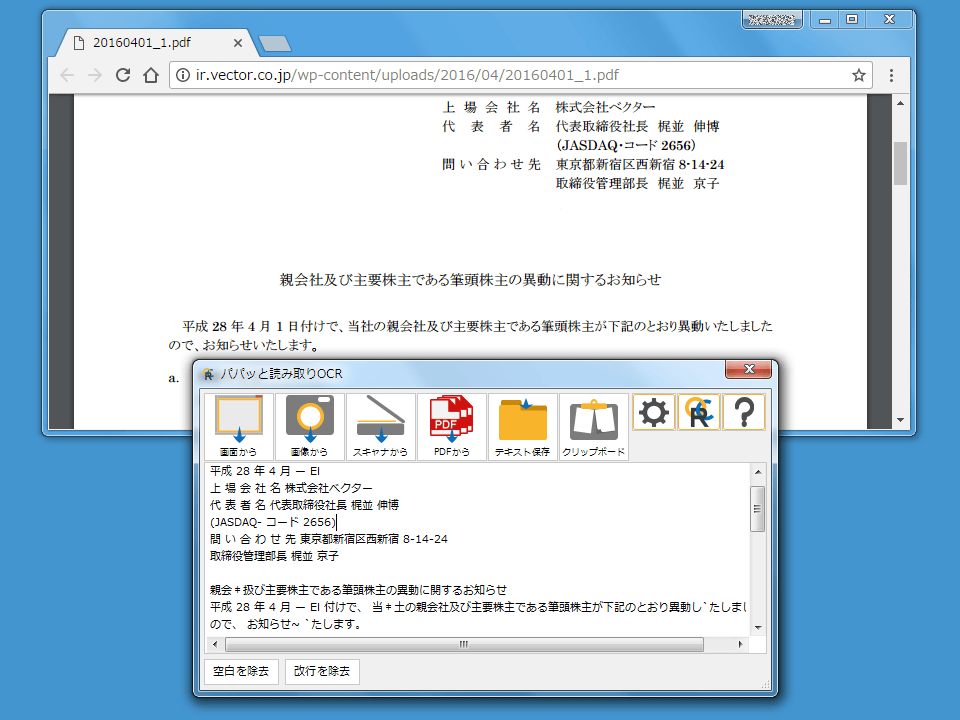The width and height of the screenshot is (960, 720).
Task: Load an image with 画像から
Action: pos(310,427)
